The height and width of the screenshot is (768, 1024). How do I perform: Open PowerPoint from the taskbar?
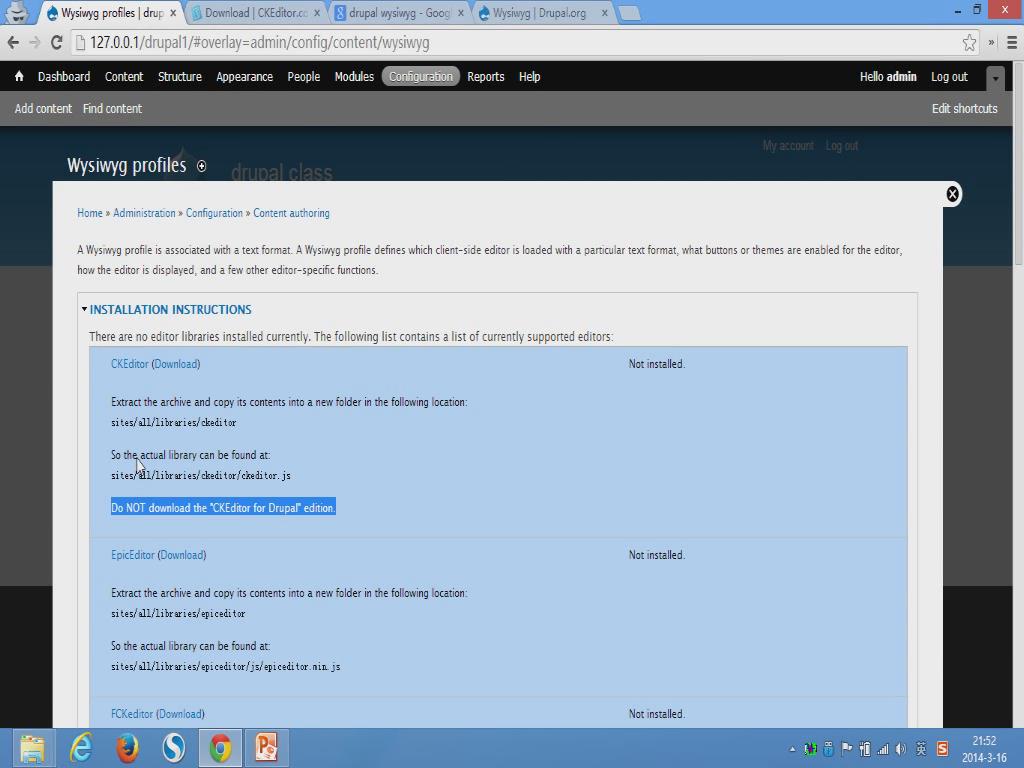pos(266,748)
